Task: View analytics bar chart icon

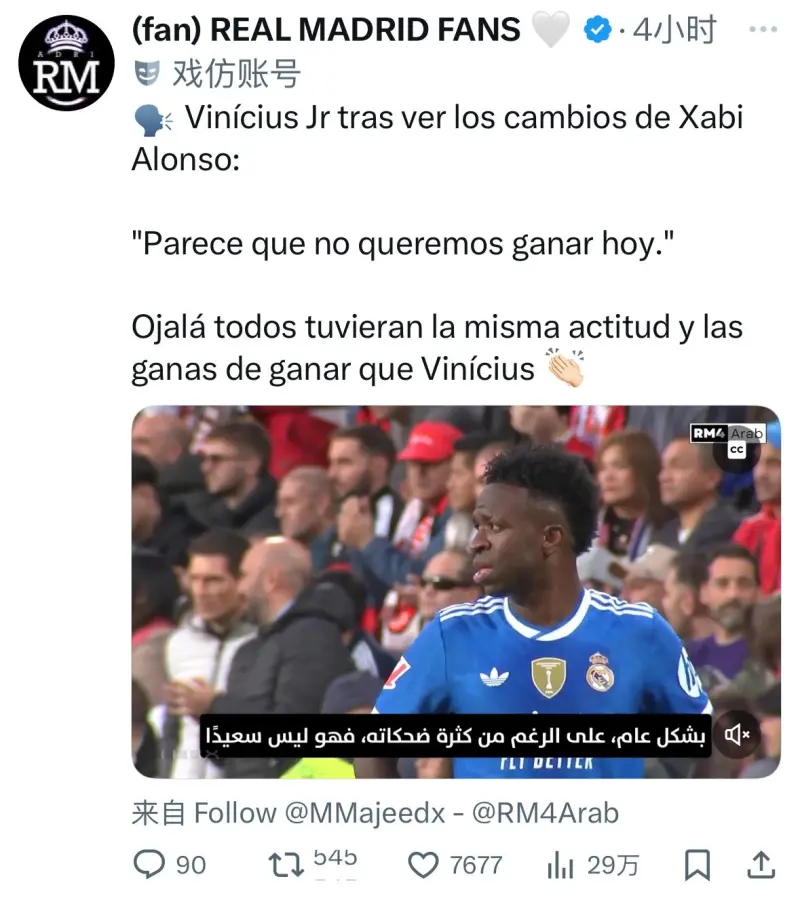Action: click(560, 864)
